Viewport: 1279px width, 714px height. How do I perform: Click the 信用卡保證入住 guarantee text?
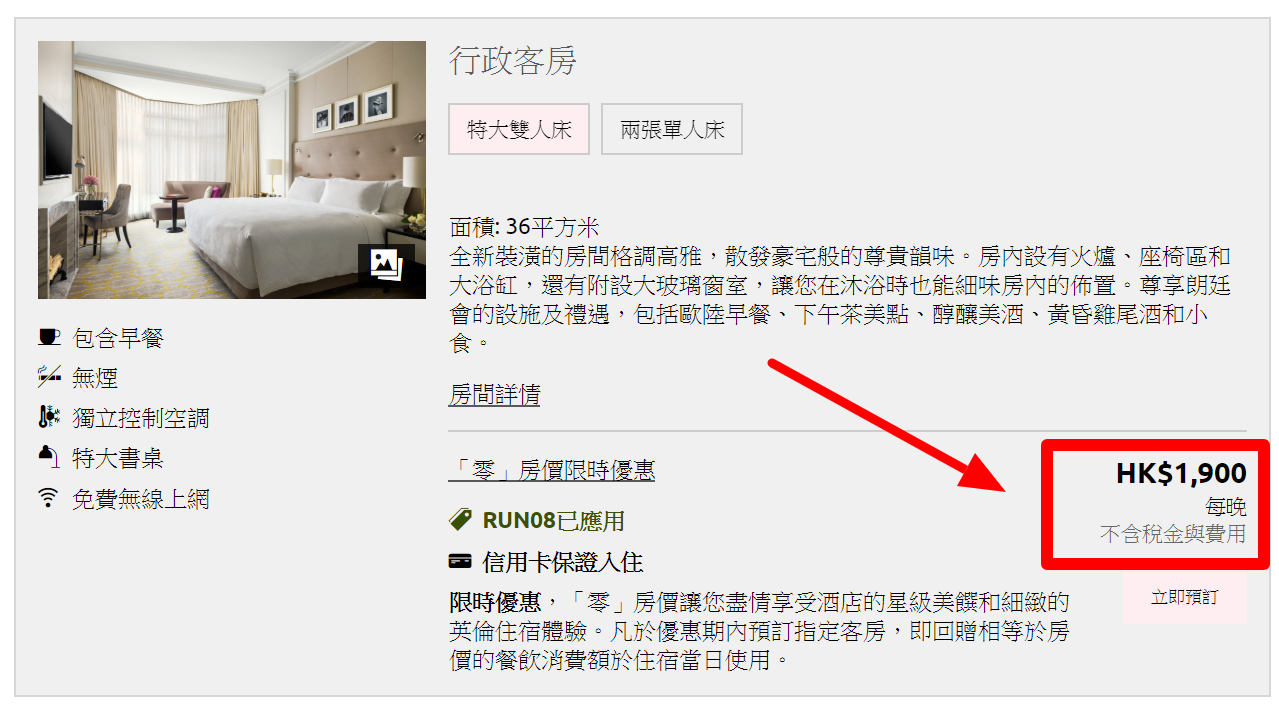pyautogui.click(x=562, y=562)
